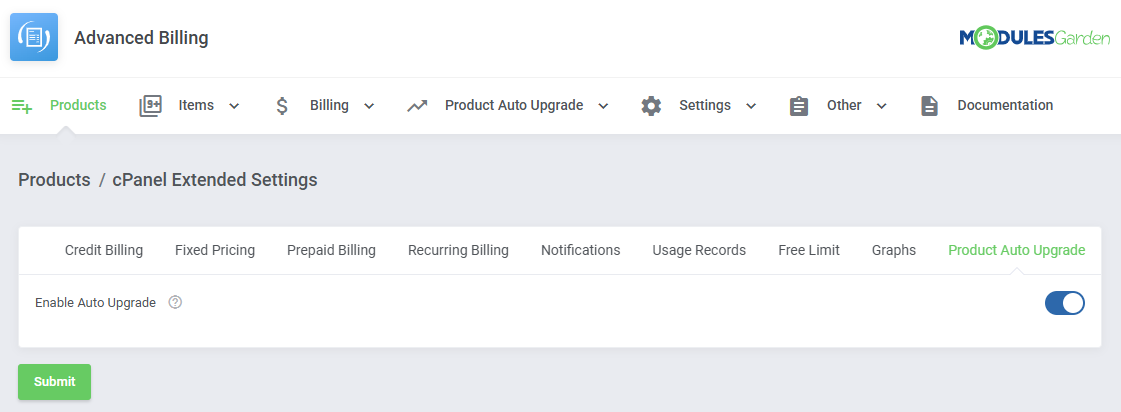Switch to the Prepaid Billing tab

coord(331,250)
